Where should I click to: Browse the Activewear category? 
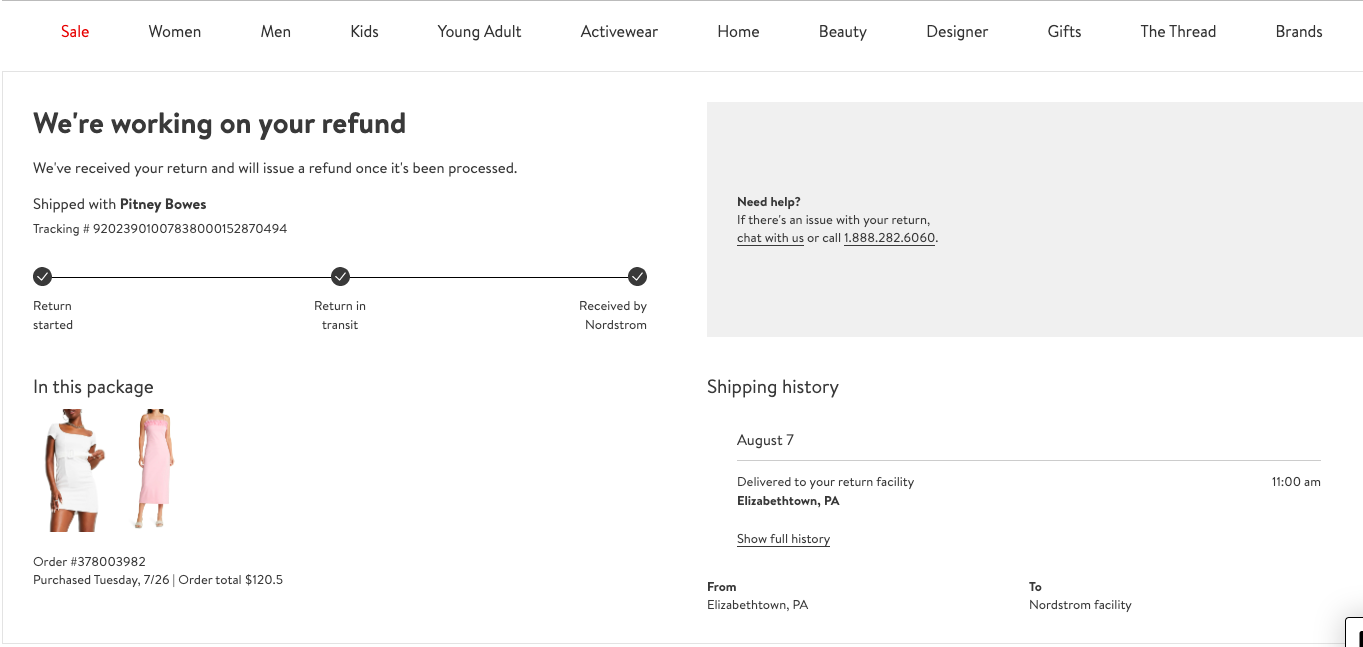pyautogui.click(x=619, y=32)
